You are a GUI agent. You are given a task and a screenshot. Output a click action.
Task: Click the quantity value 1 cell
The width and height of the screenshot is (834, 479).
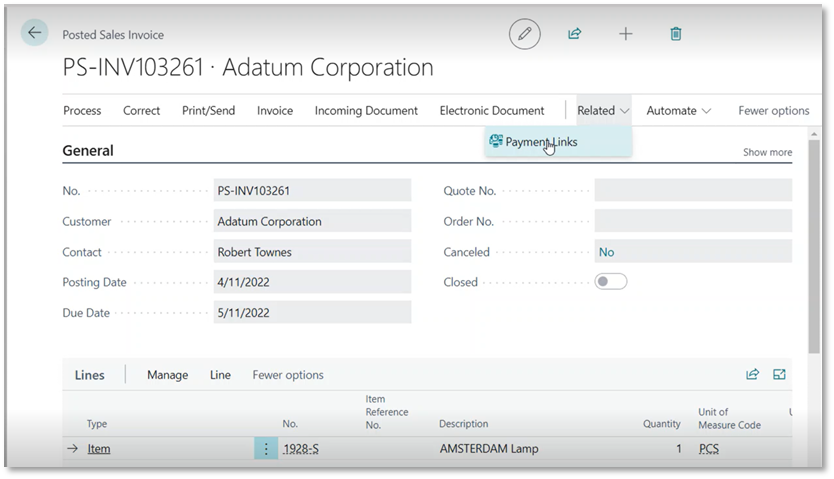coord(679,449)
